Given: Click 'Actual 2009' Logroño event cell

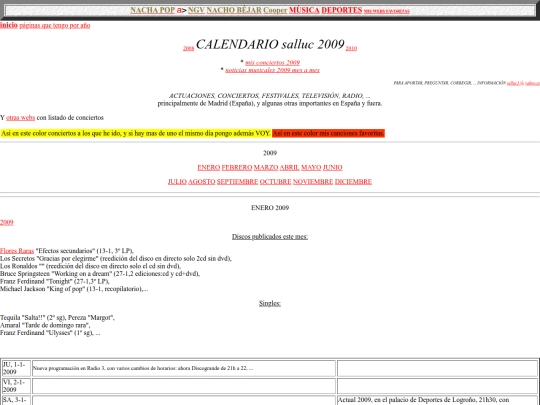Looking at the screenshot, I should point(437,400).
